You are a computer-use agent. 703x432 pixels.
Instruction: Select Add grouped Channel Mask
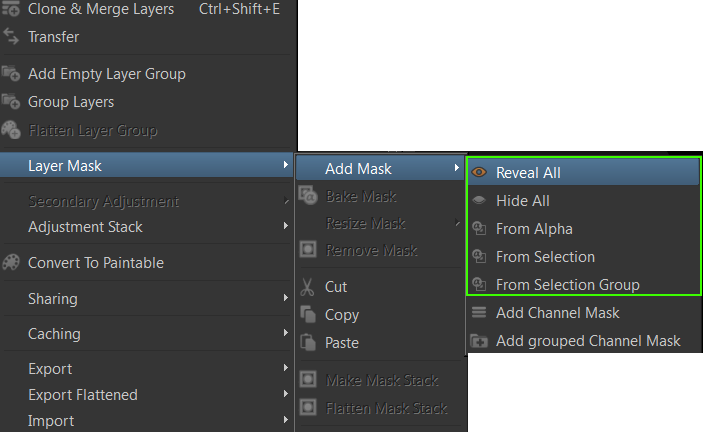coord(588,341)
